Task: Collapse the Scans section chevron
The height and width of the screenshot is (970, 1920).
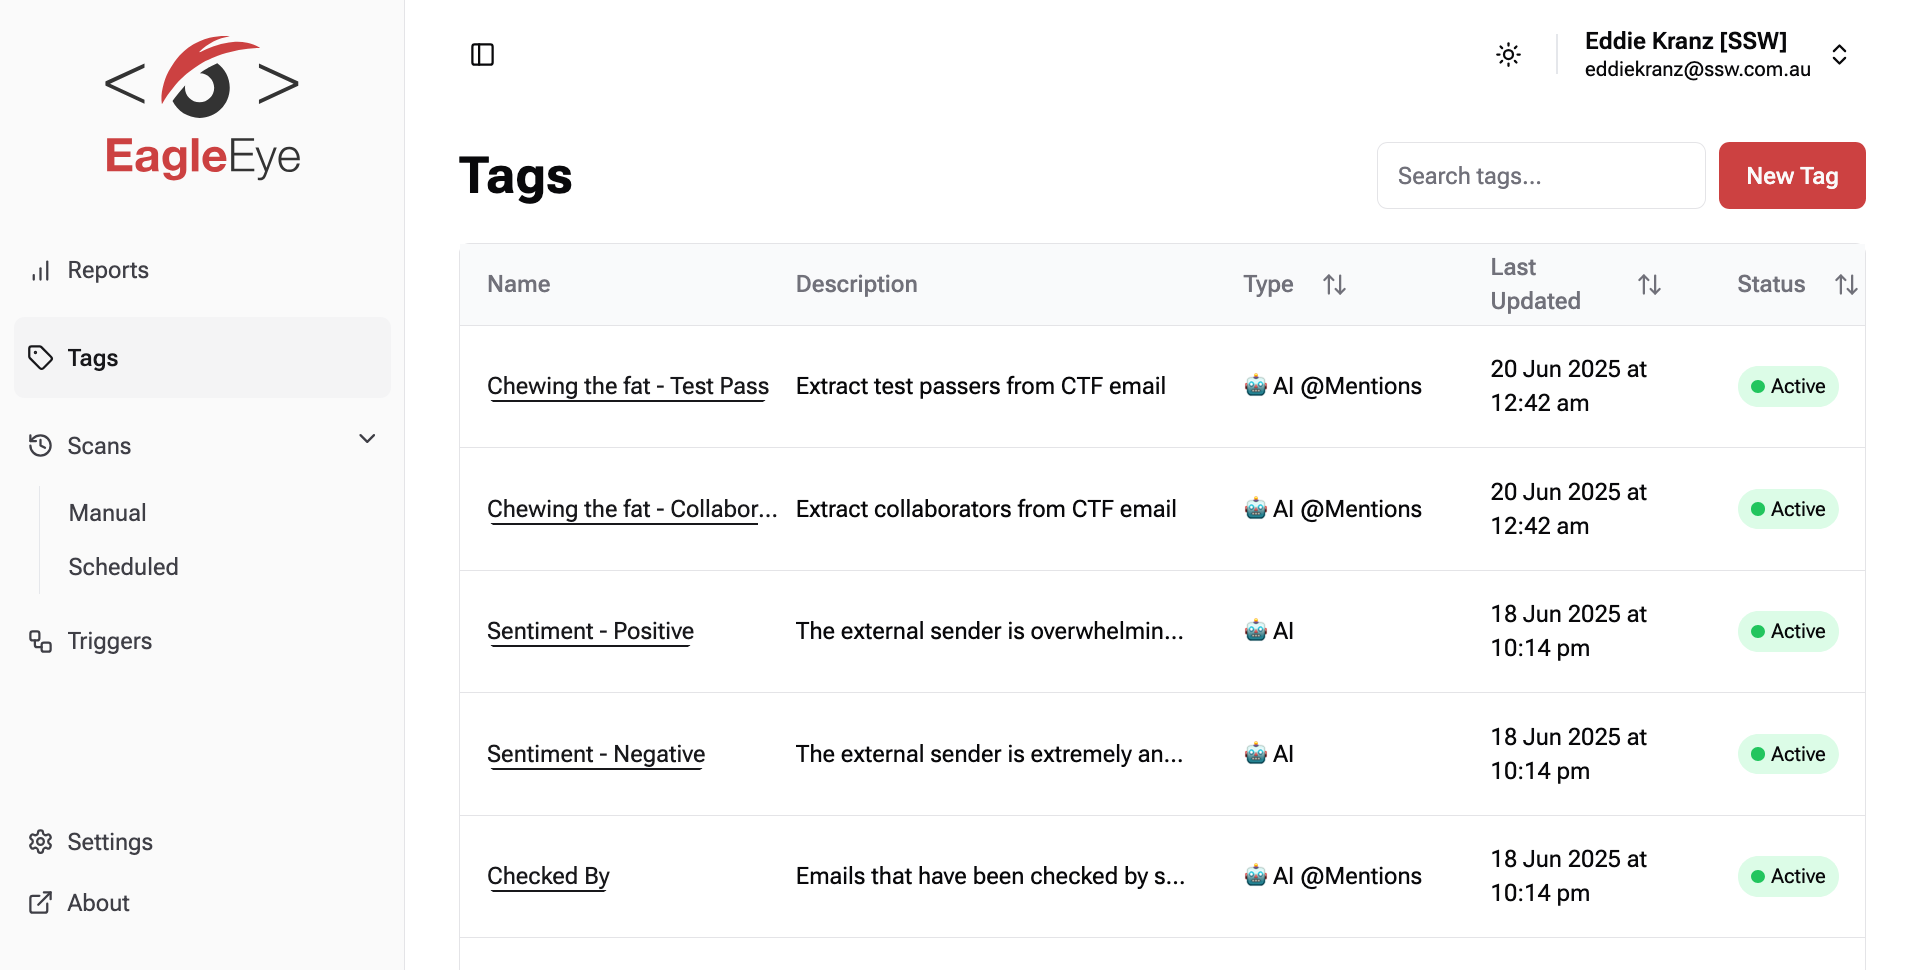Action: click(x=367, y=439)
